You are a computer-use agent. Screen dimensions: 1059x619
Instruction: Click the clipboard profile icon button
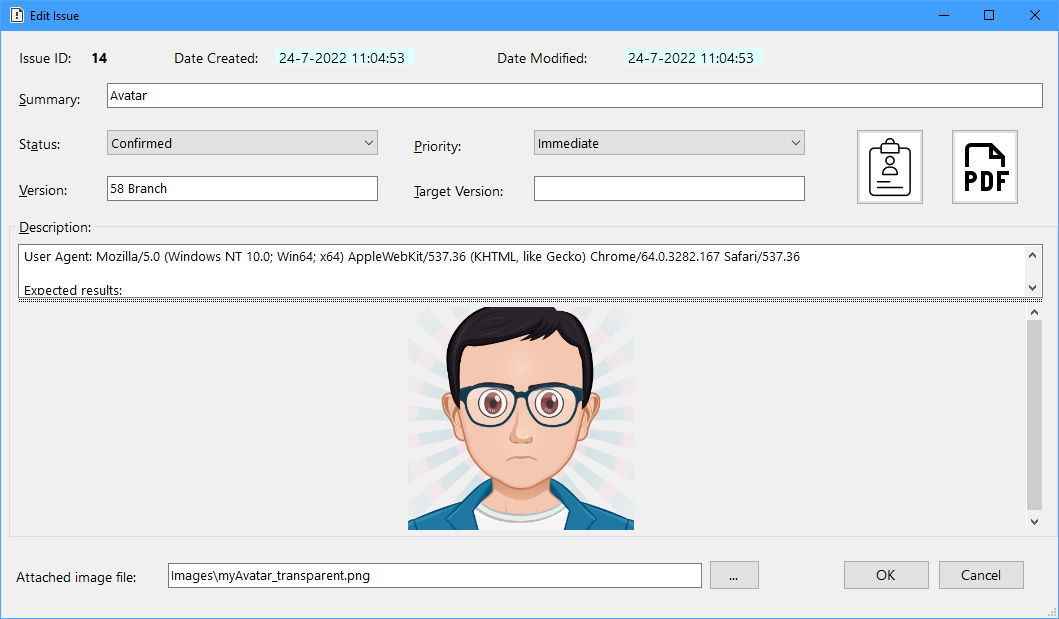(889, 167)
